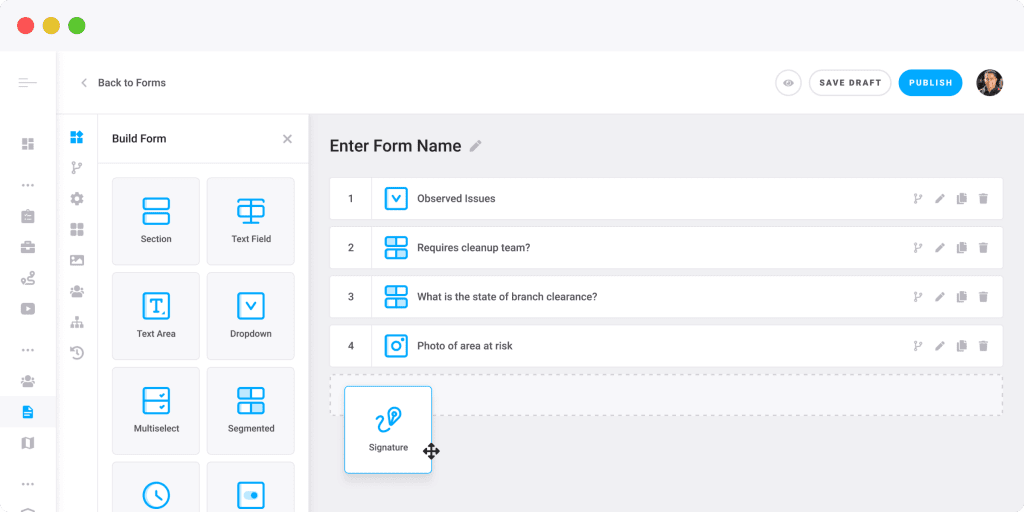Duplicate the Photo of area at risk field

[961, 345]
